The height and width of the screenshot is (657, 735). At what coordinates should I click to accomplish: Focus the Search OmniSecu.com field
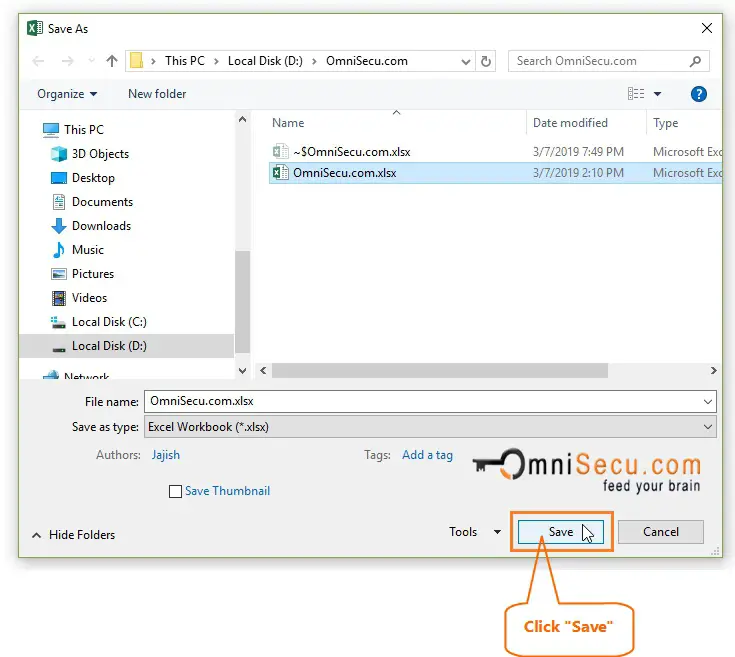(x=608, y=61)
